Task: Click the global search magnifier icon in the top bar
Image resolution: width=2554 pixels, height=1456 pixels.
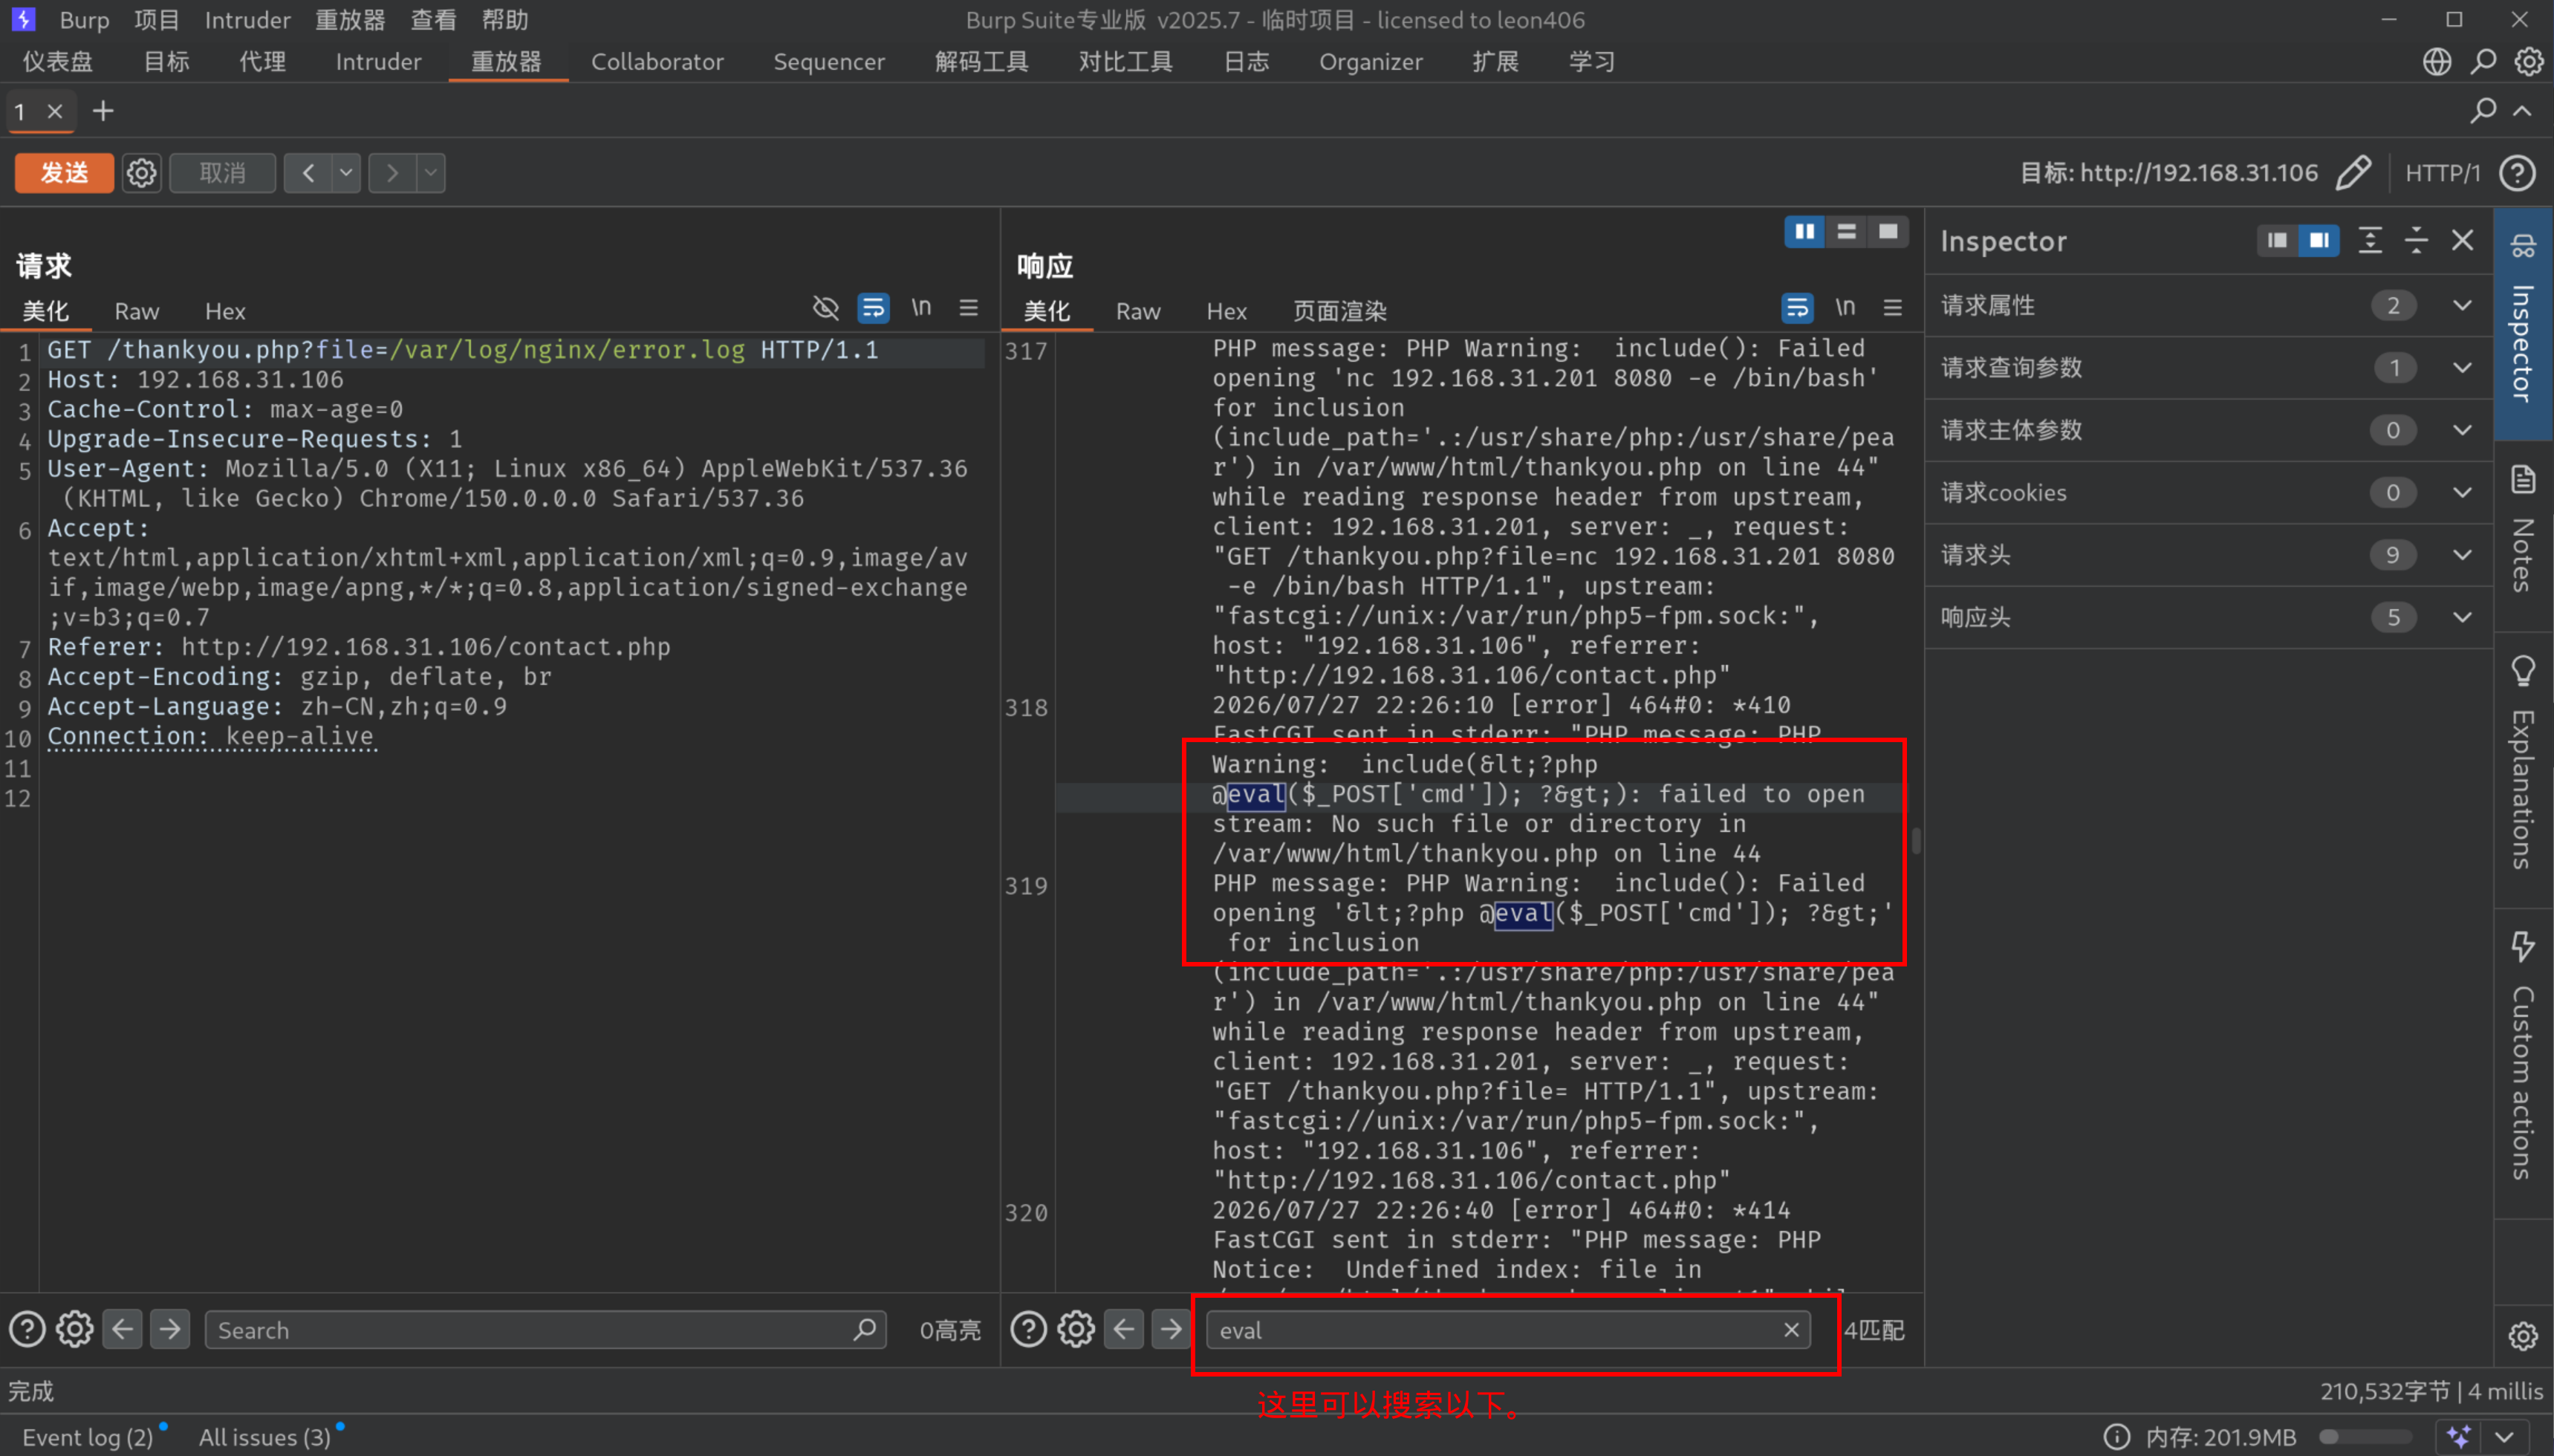Action: 2484,62
